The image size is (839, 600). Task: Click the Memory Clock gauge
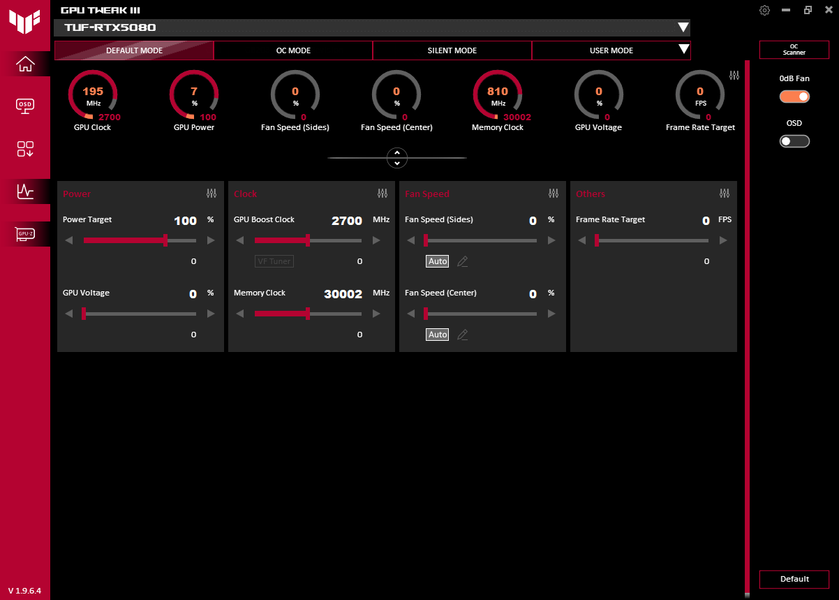click(x=498, y=95)
